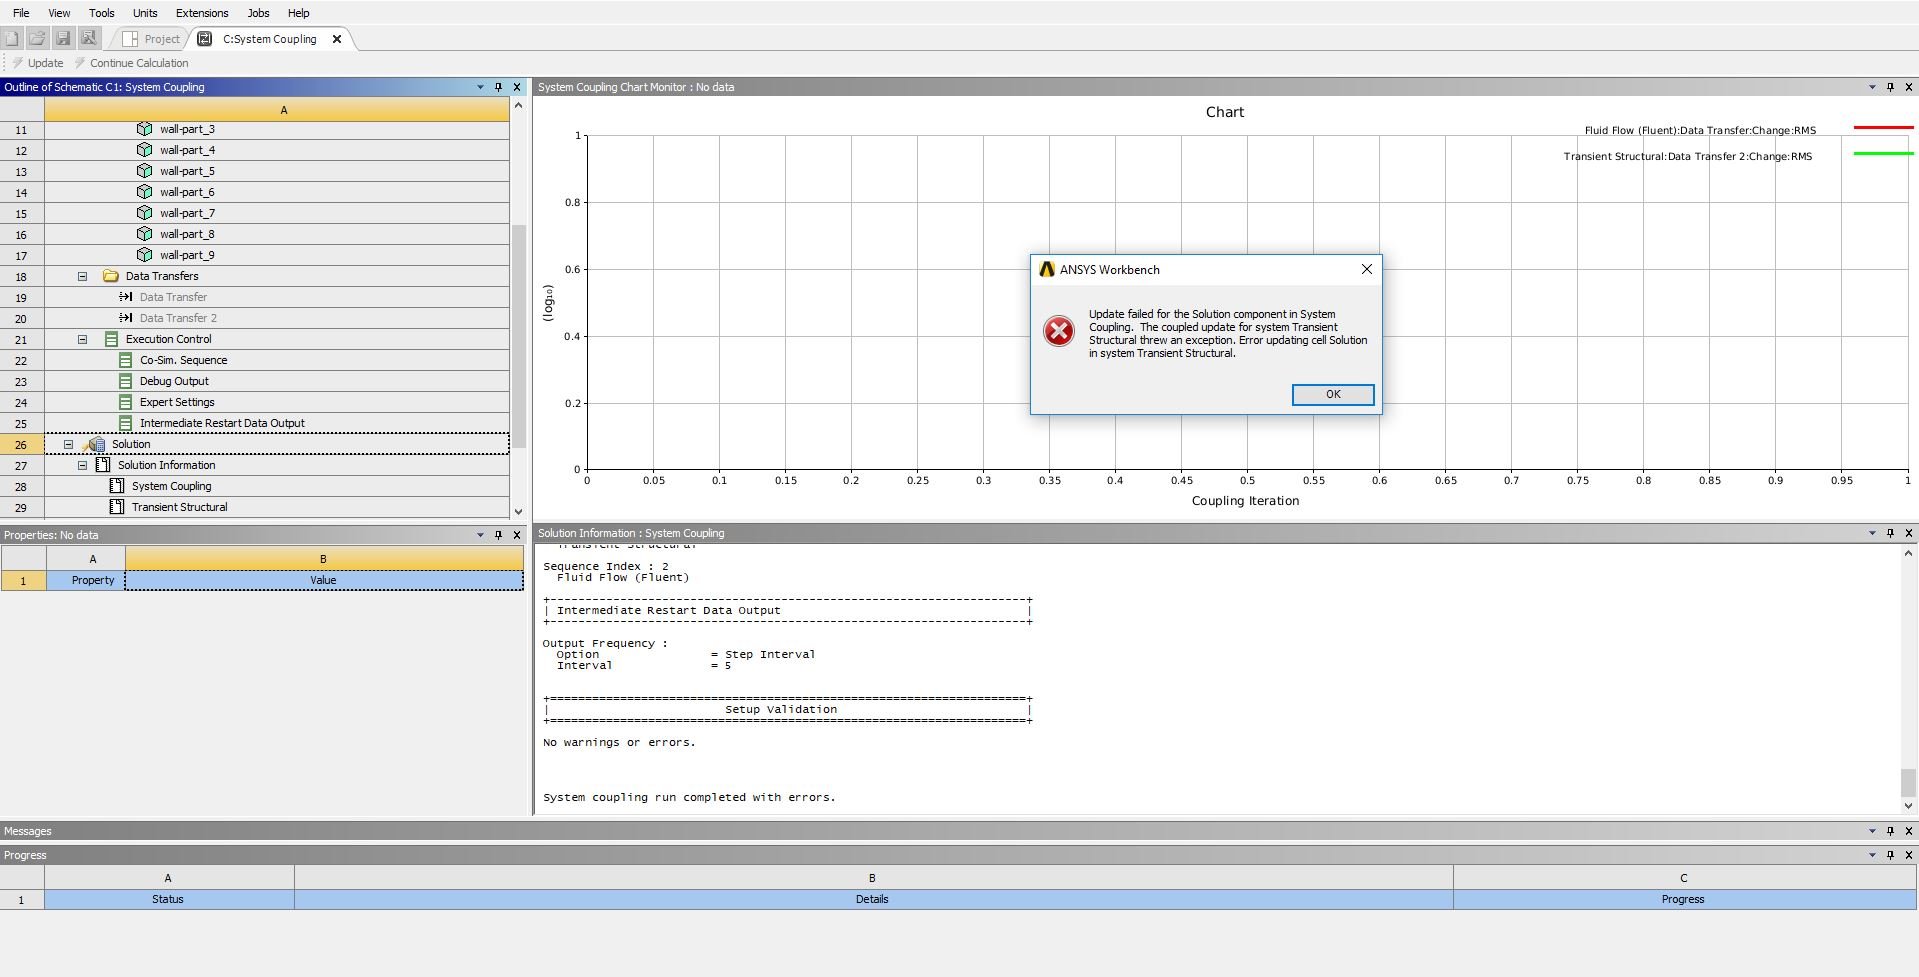Pin the Chart Monitor panel
1919x977 pixels.
coord(1890,87)
